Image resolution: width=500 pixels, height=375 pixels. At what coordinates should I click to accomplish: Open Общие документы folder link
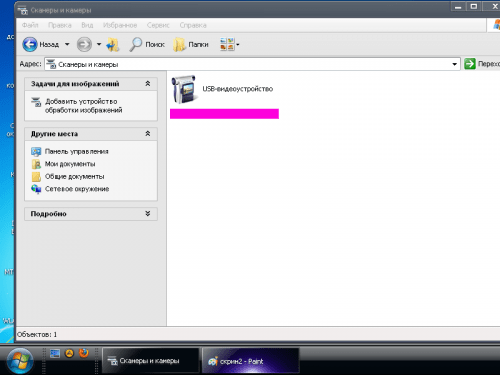(75, 177)
